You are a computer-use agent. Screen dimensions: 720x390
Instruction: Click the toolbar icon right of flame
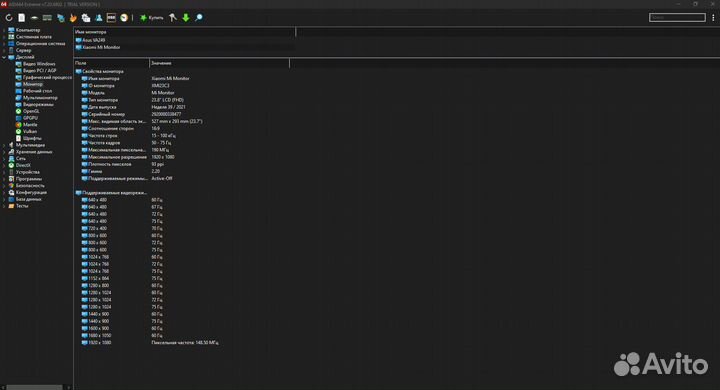[x=86, y=18]
